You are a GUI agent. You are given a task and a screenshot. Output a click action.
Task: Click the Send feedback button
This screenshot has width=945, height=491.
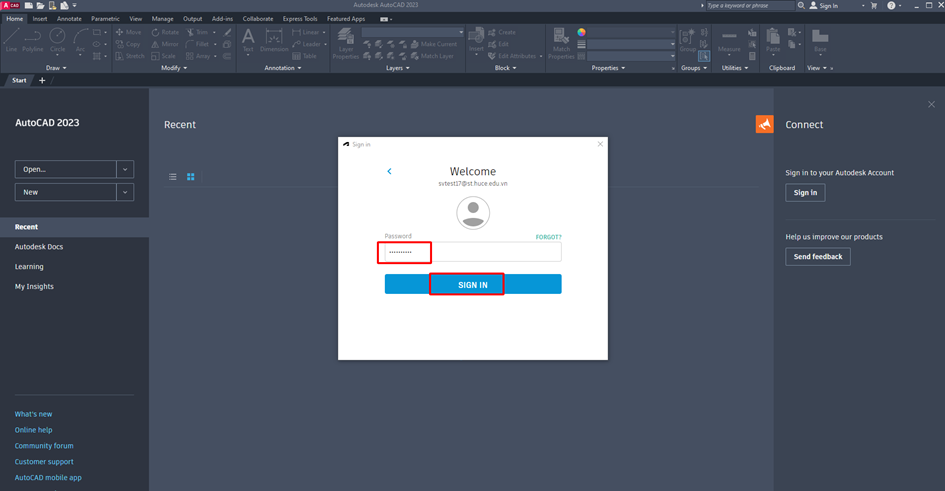point(817,257)
